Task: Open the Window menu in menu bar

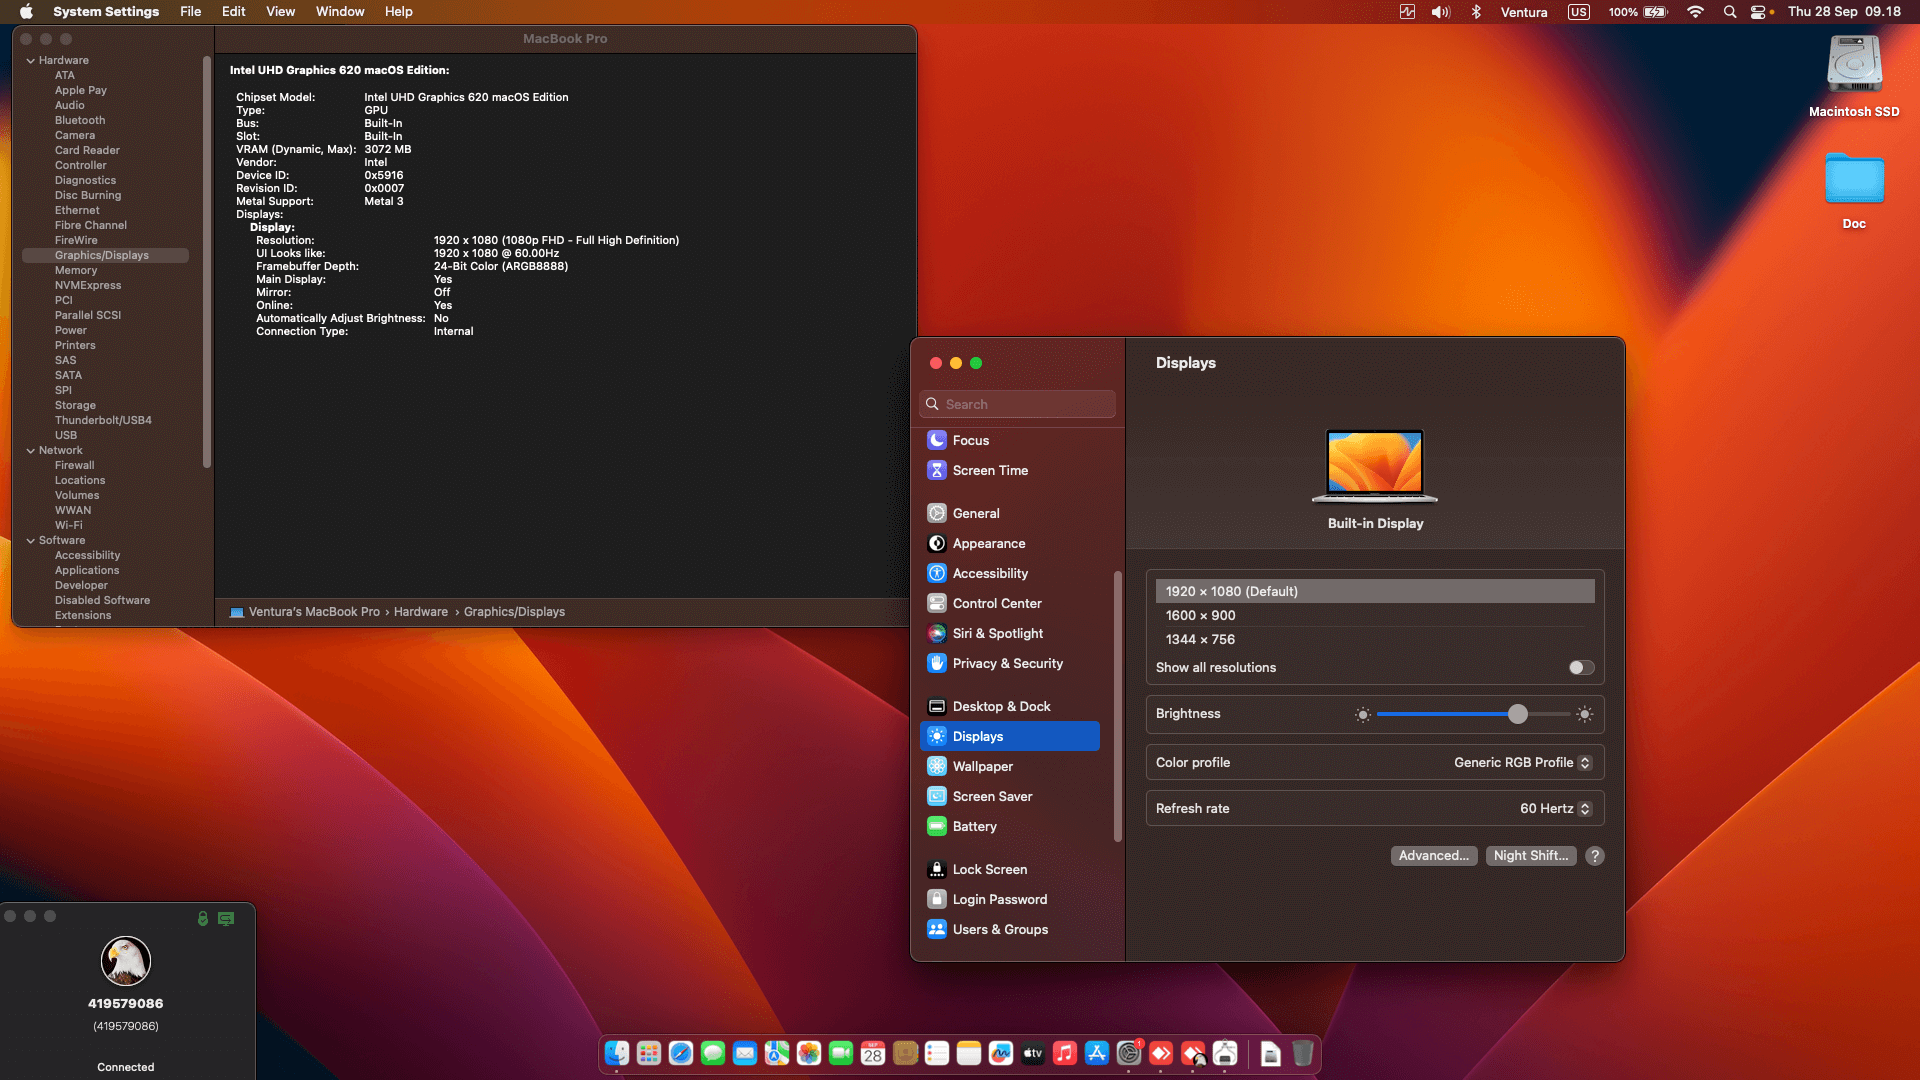Action: point(340,12)
